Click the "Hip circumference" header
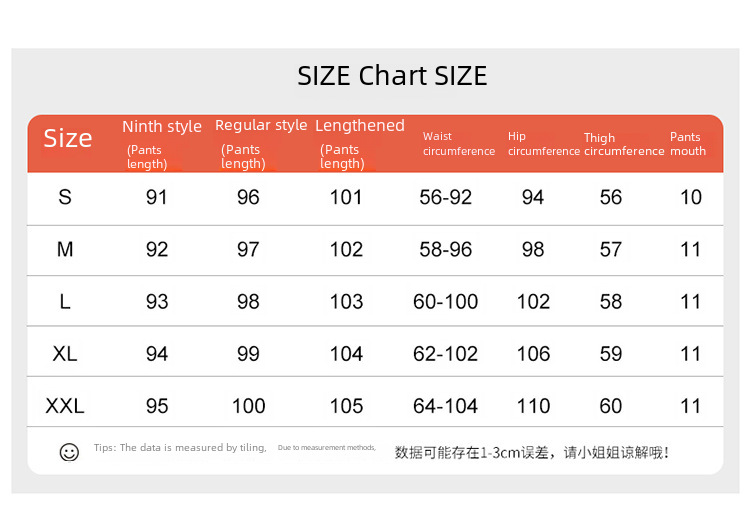Screen dimensions: 750x531 click(x=543, y=144)
